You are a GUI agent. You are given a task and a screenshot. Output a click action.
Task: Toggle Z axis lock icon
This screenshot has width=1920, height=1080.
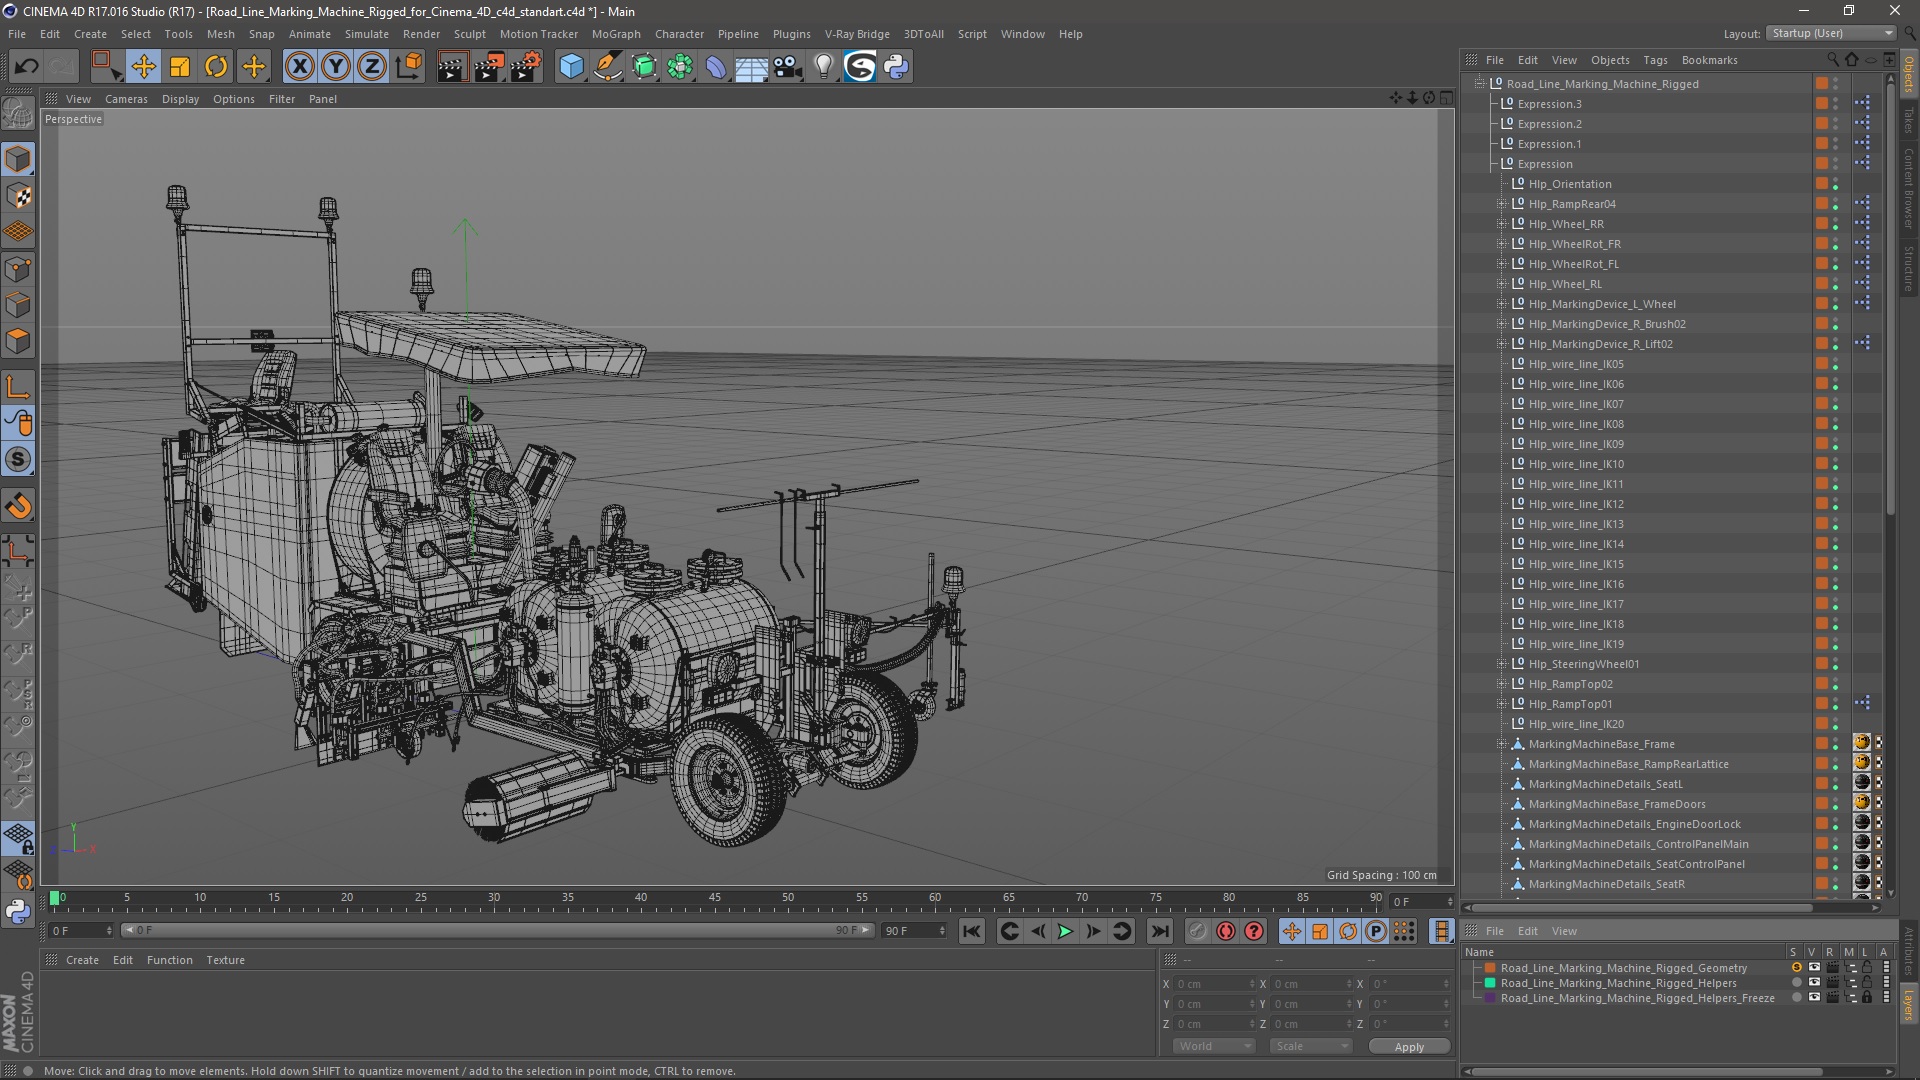(372, 67)
